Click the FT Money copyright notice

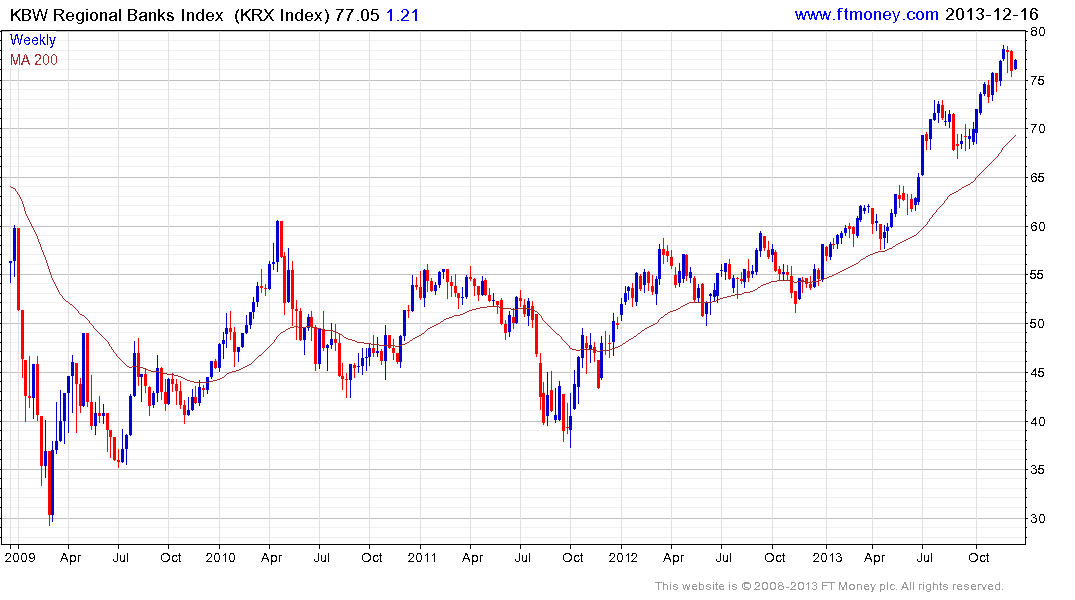coord(829,586)
